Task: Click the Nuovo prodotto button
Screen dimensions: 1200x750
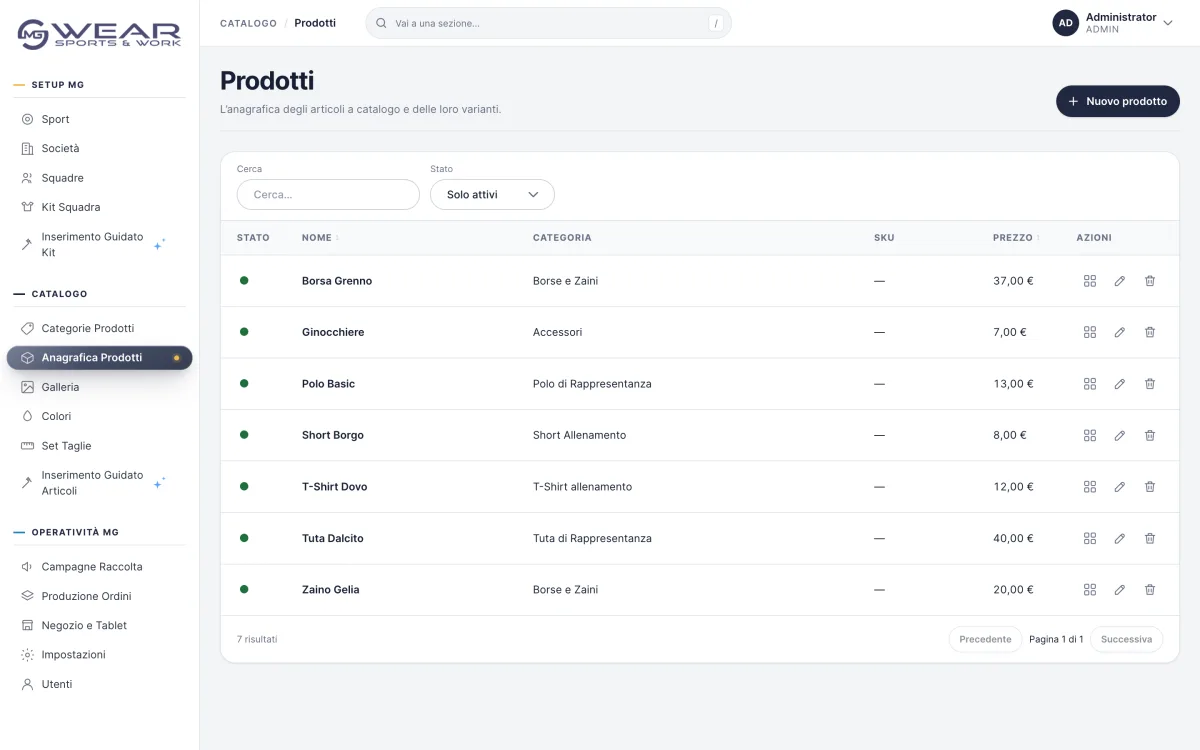Action: pyautogui.click(x=1118, y=101)
